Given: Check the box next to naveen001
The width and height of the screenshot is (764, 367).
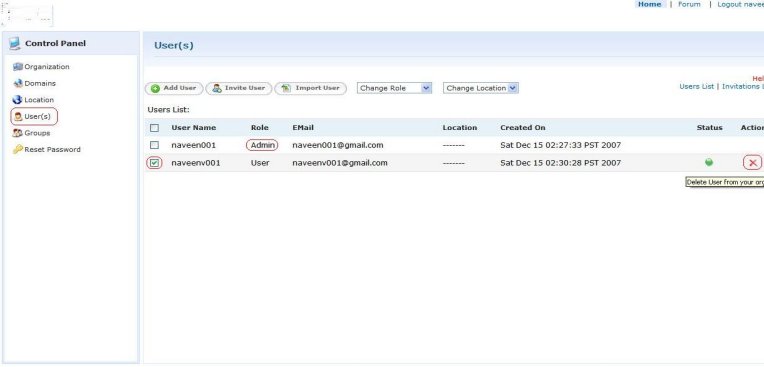Looking at the screenshot, I should [154, 145].
